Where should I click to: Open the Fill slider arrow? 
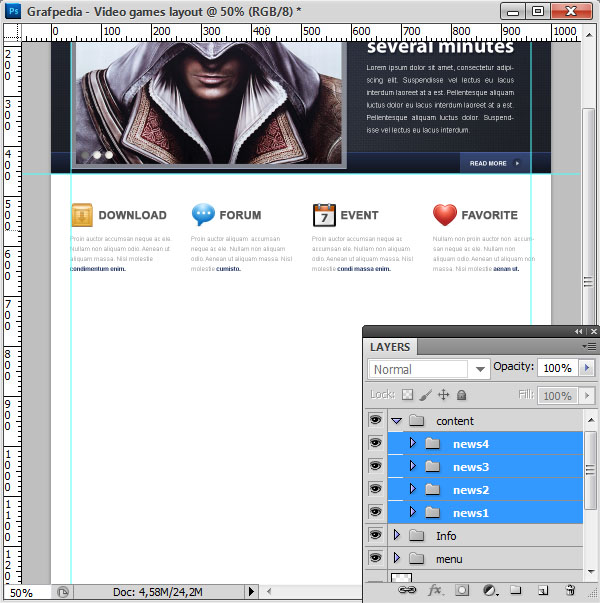point(587,395)
